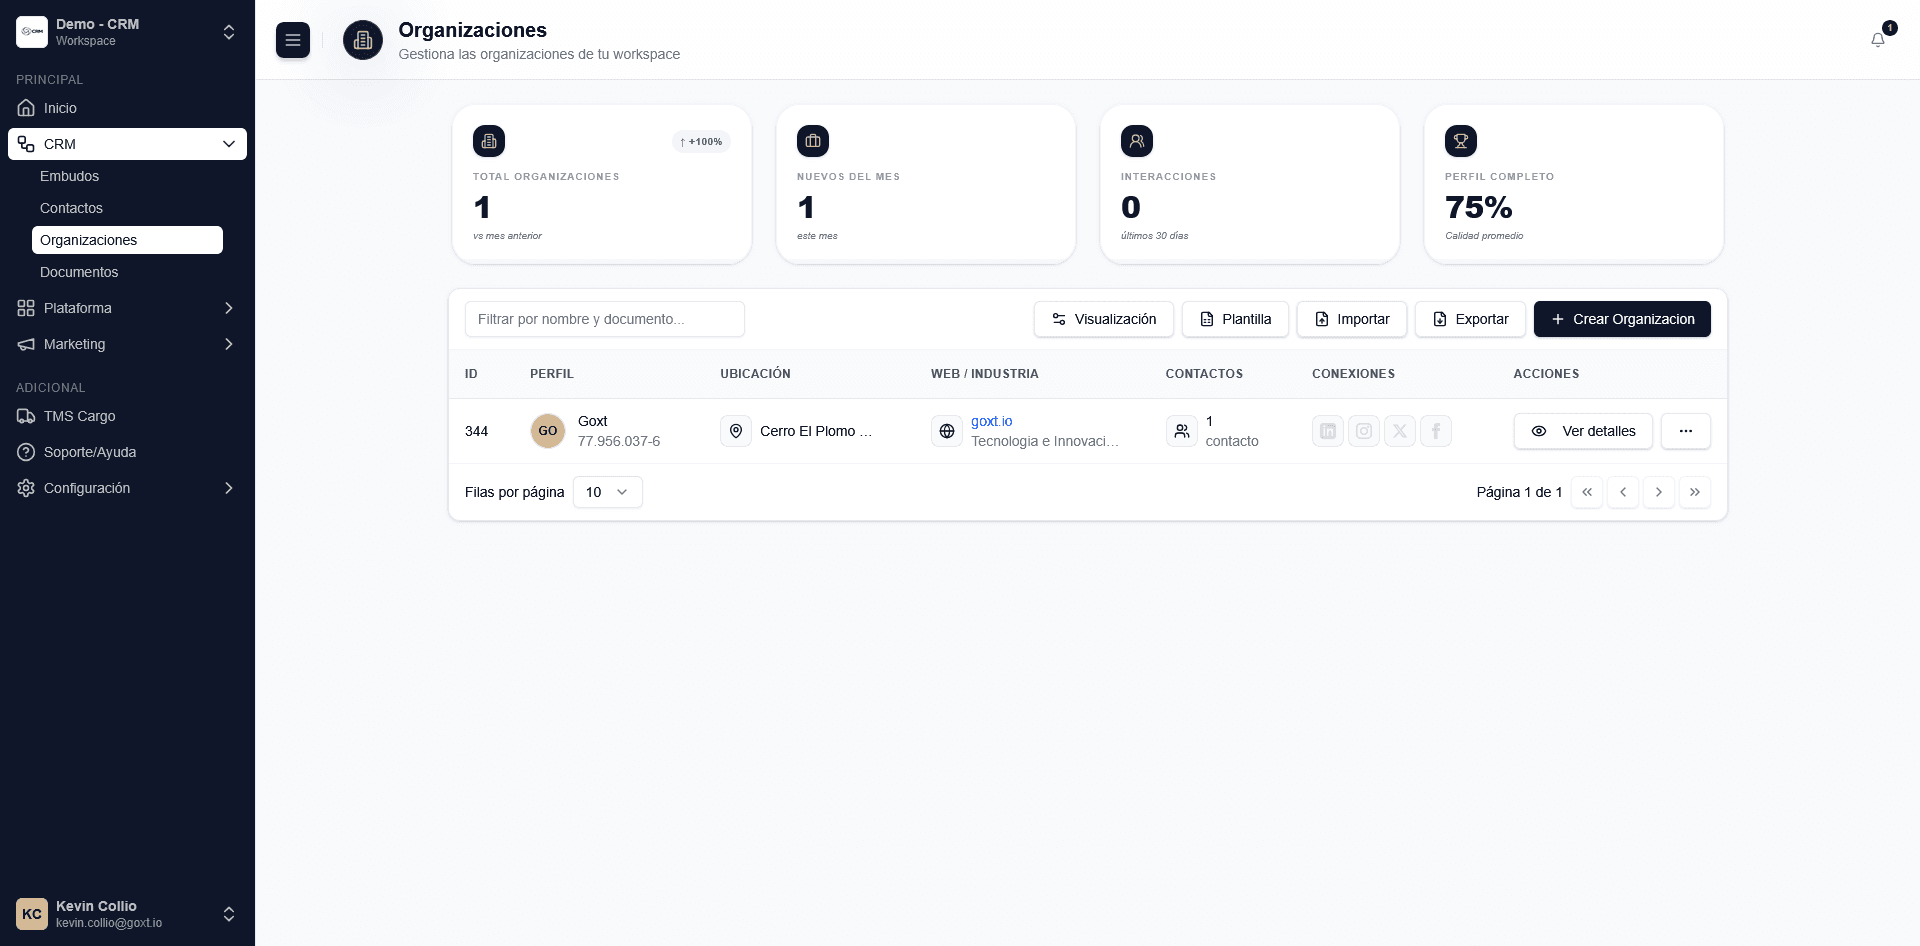Viewport: 1920px width, 946px height.
Task: Open Documentos under CRM
Action: coord(127,272)
